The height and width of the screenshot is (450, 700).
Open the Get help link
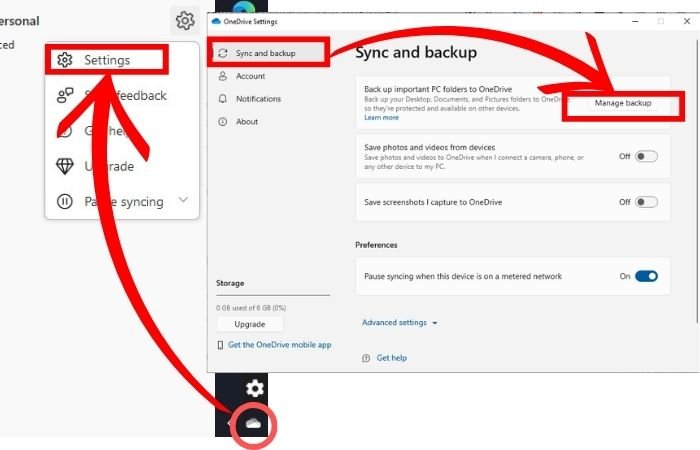392,358
